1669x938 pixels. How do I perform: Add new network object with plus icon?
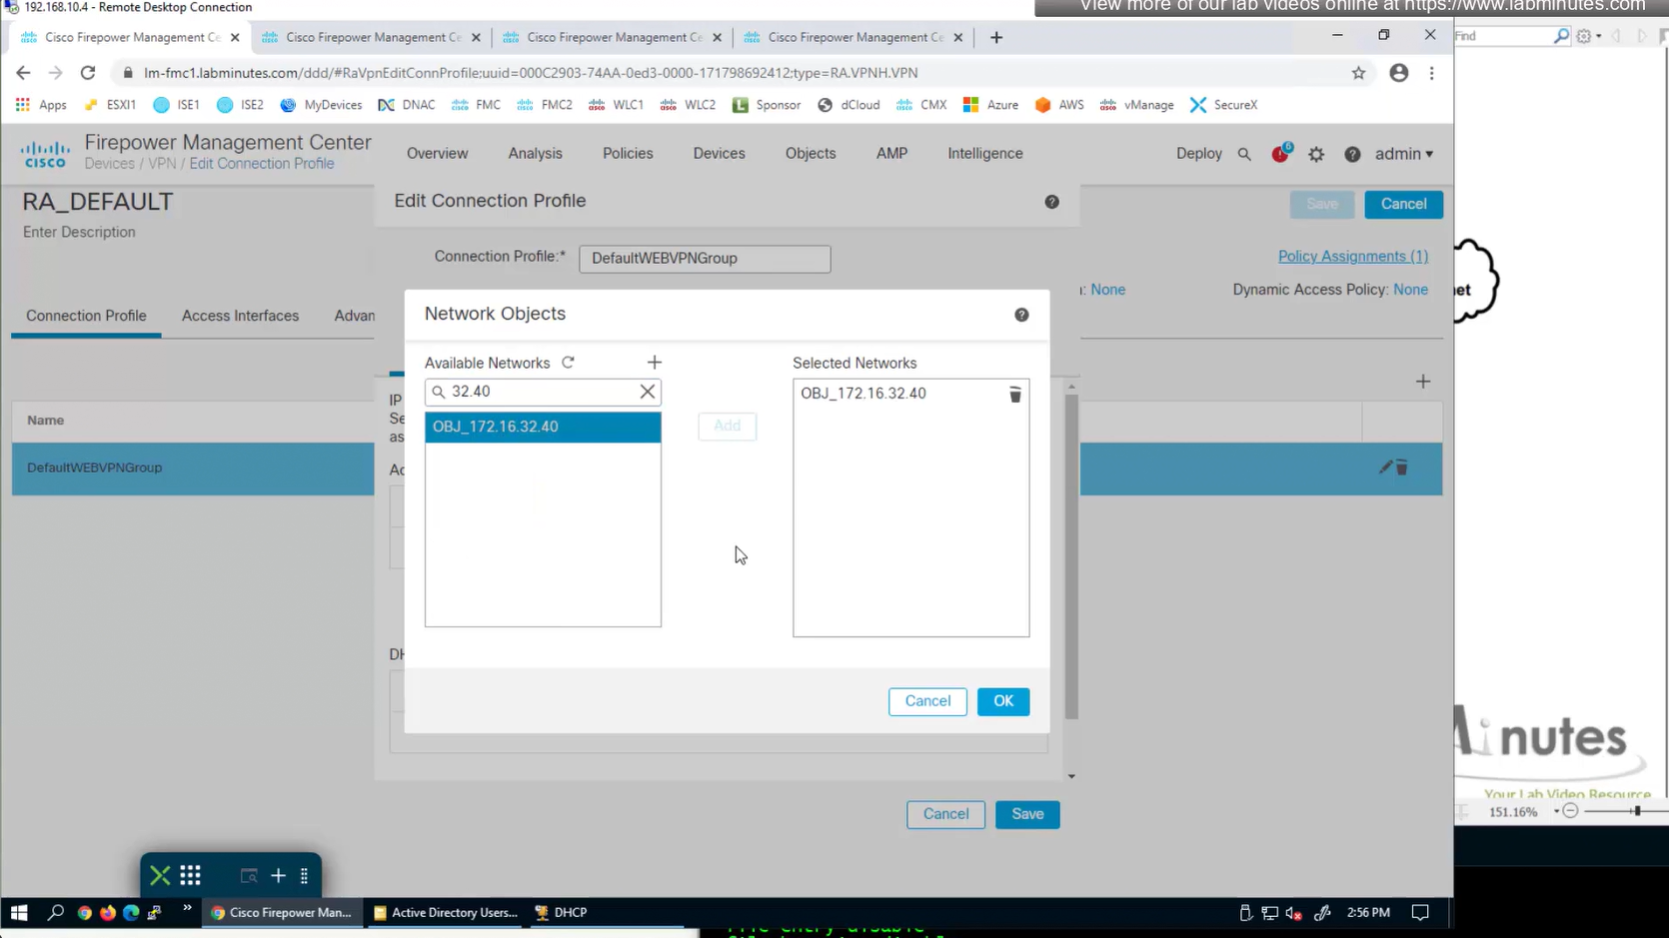(654, 363)
